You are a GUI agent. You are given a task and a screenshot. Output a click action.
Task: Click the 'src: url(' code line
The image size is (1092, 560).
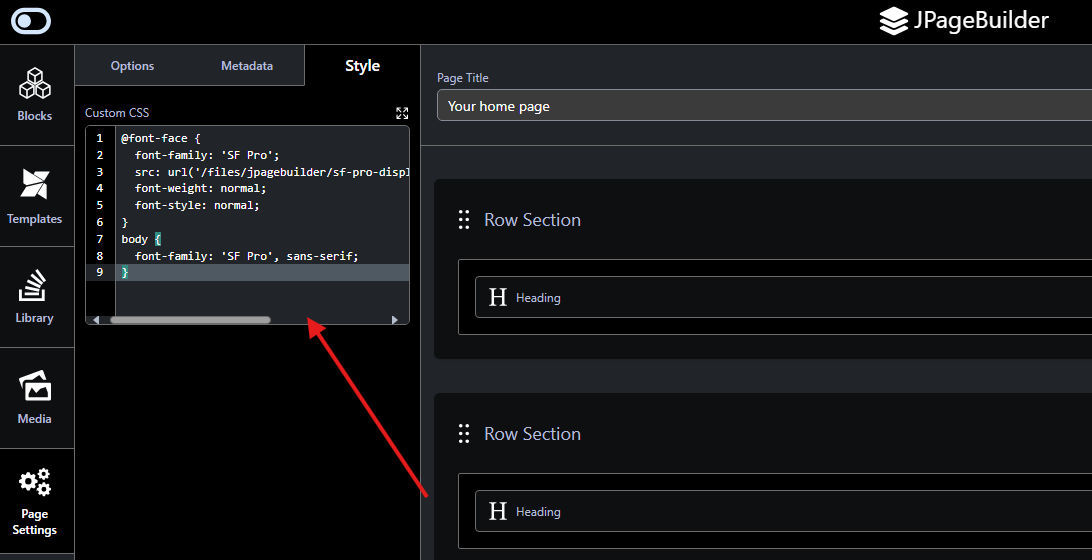pyautogui.click(x=272, y=171)
